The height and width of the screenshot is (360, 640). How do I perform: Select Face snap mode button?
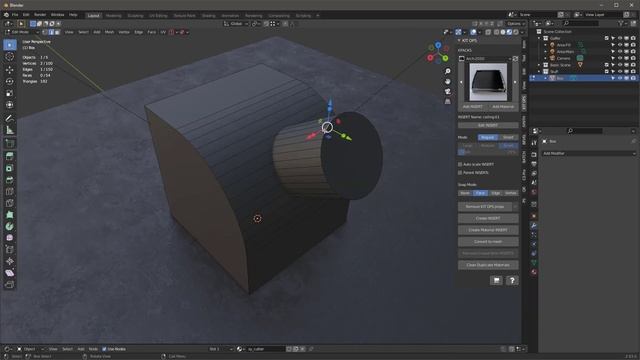[480, 193]
